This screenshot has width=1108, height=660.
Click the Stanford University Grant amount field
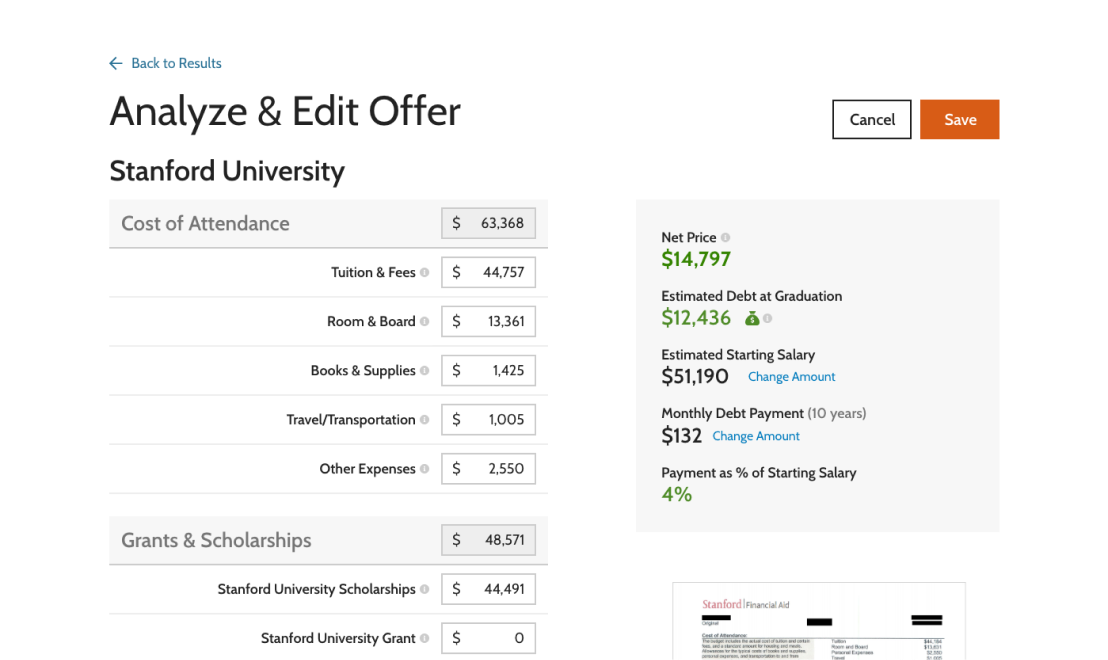[489, 638]
